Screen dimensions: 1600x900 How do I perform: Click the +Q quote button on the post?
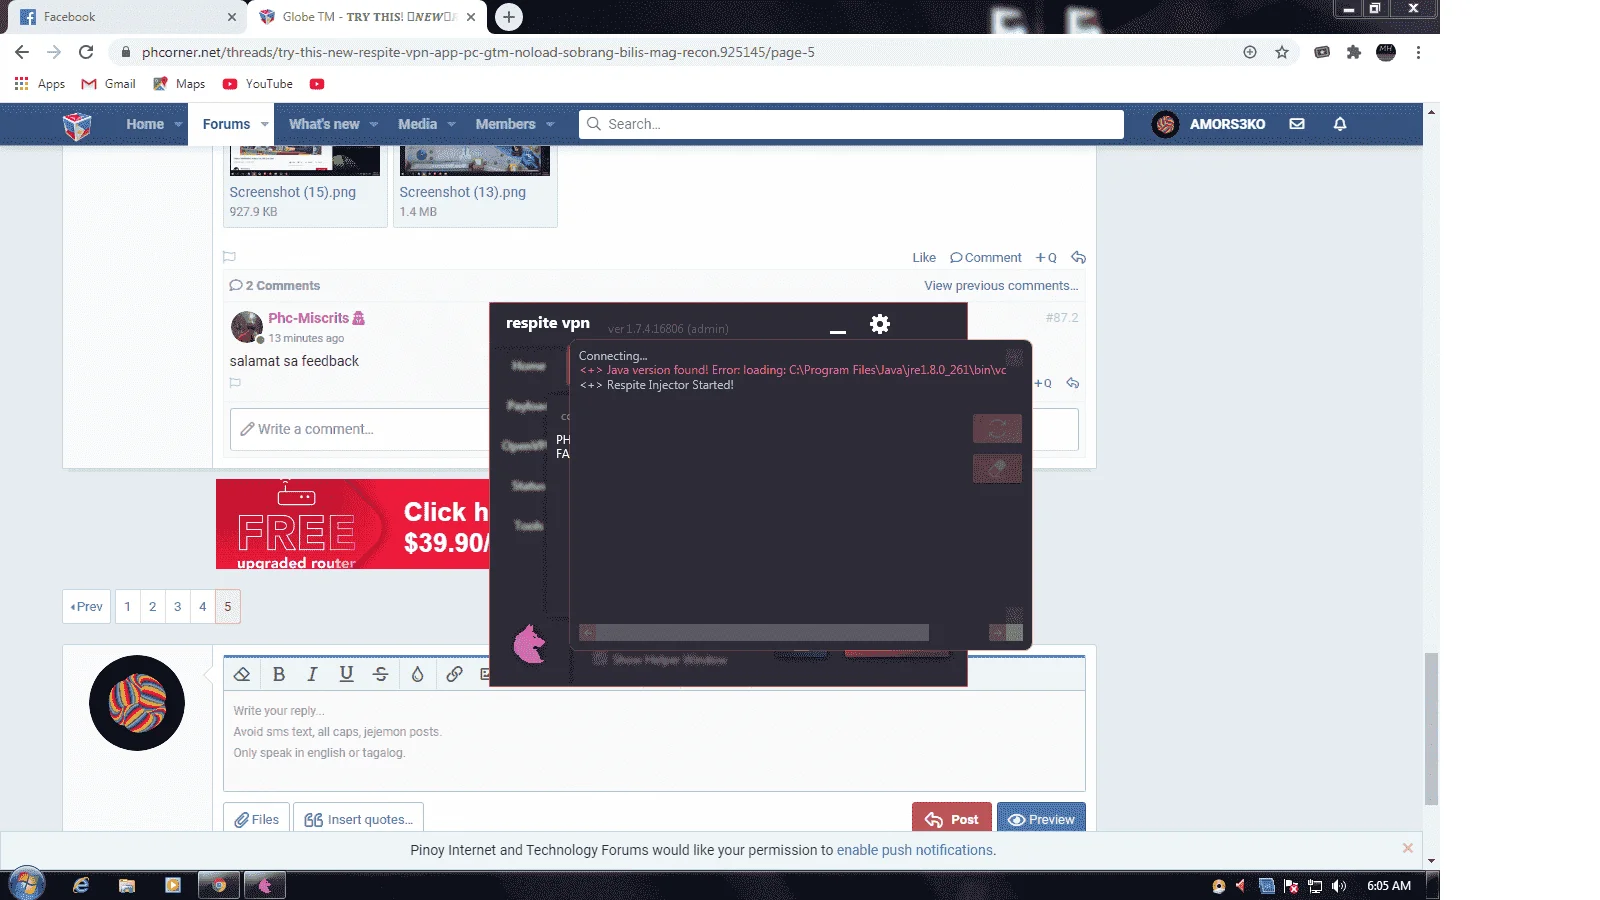[x=1046, y=257]
